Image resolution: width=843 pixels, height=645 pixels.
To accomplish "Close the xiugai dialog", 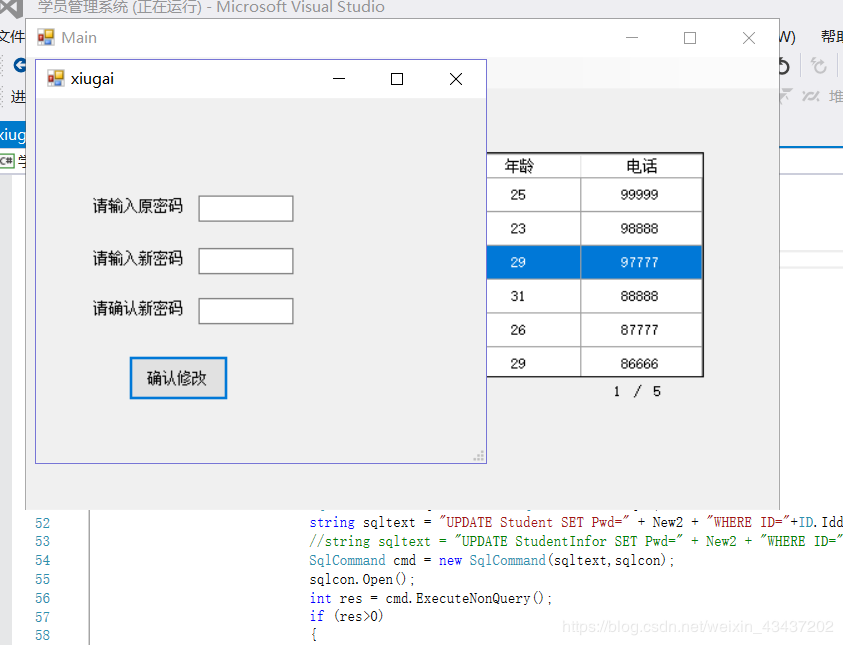I will (455, 79).
